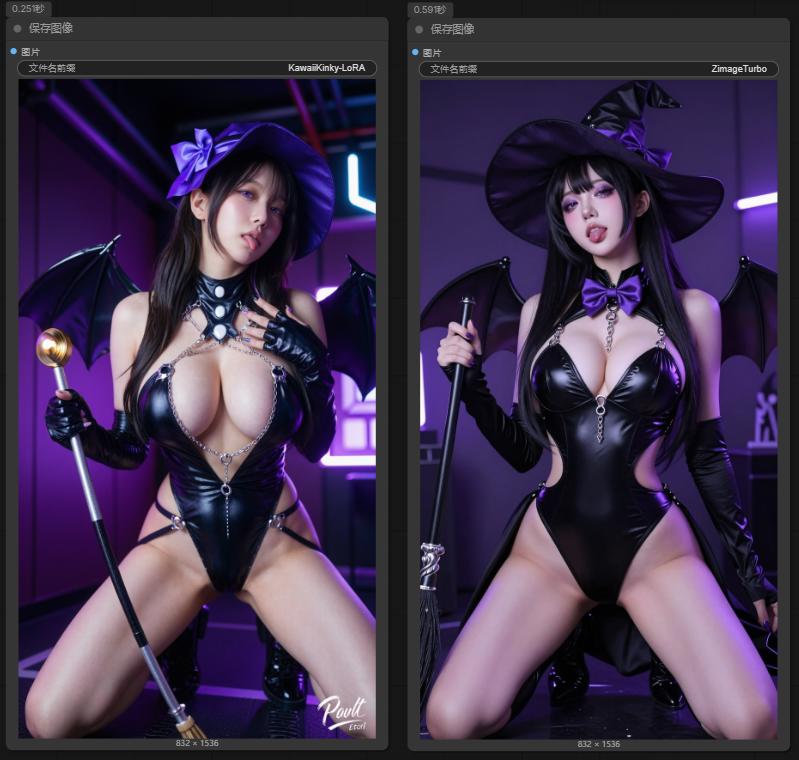Screen dimensions: 799x760
Task: Select the right 保存图像 node title
Action: 452,30
